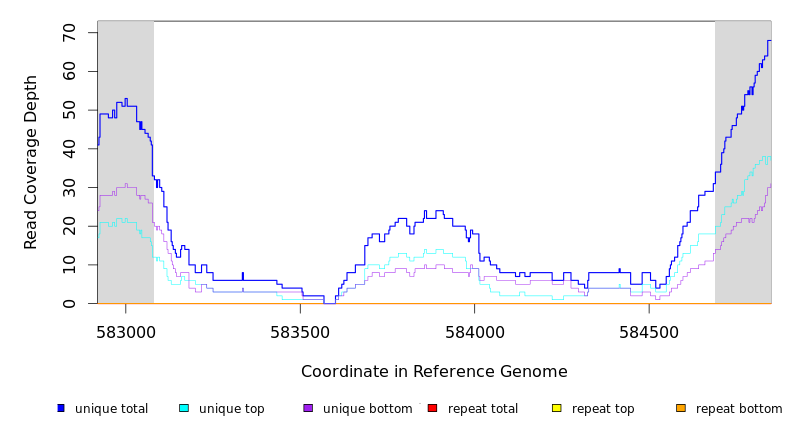The width and height of the screenshot is (792, 432).
Task: Click the 584000 x-axis tick label
Action: pyautogui.click(x=474, y=330)
